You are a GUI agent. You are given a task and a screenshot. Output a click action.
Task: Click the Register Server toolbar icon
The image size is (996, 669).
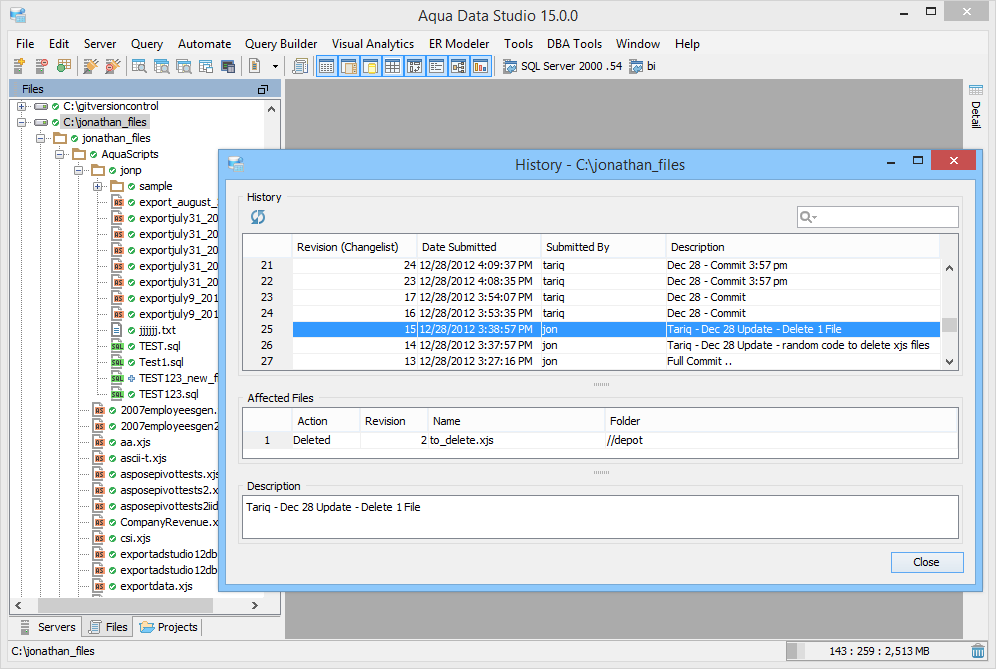(x=19, y=66)
